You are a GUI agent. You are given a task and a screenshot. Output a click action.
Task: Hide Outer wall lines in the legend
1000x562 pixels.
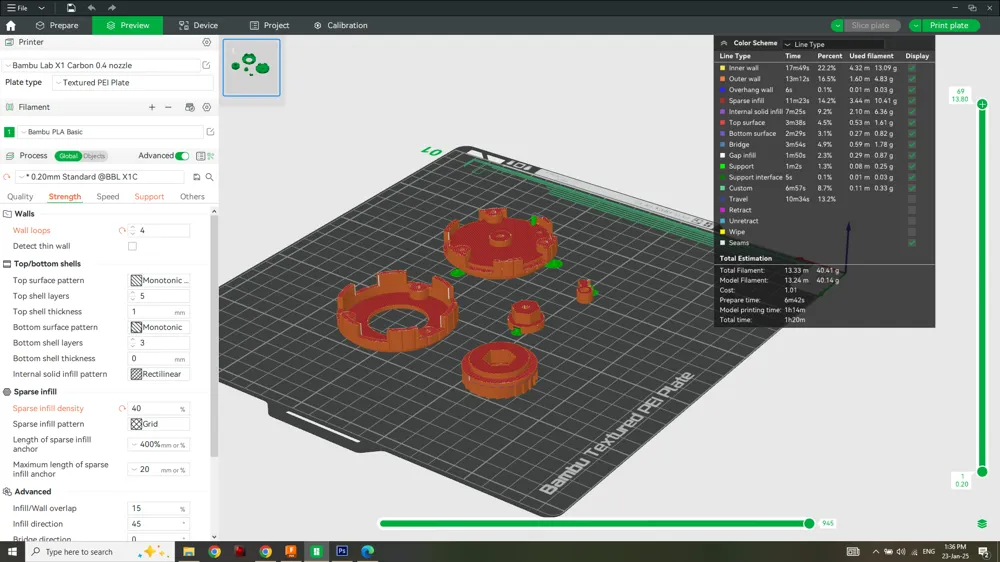(912, 78)
